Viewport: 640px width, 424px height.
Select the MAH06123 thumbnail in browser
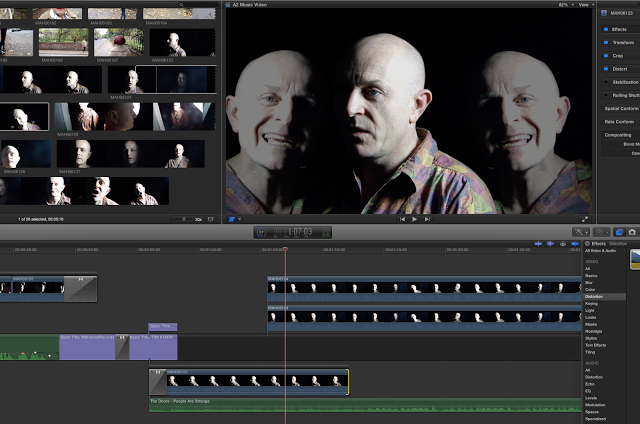pyautogui.click(x=182, y=42)
